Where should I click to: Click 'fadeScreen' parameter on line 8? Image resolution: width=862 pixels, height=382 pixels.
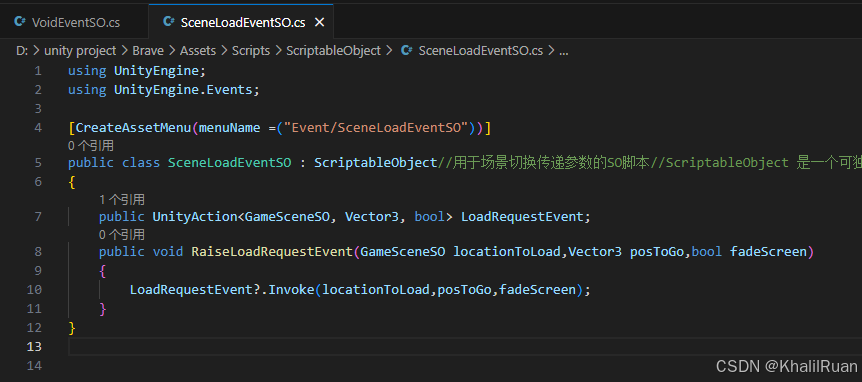point(768,252)
